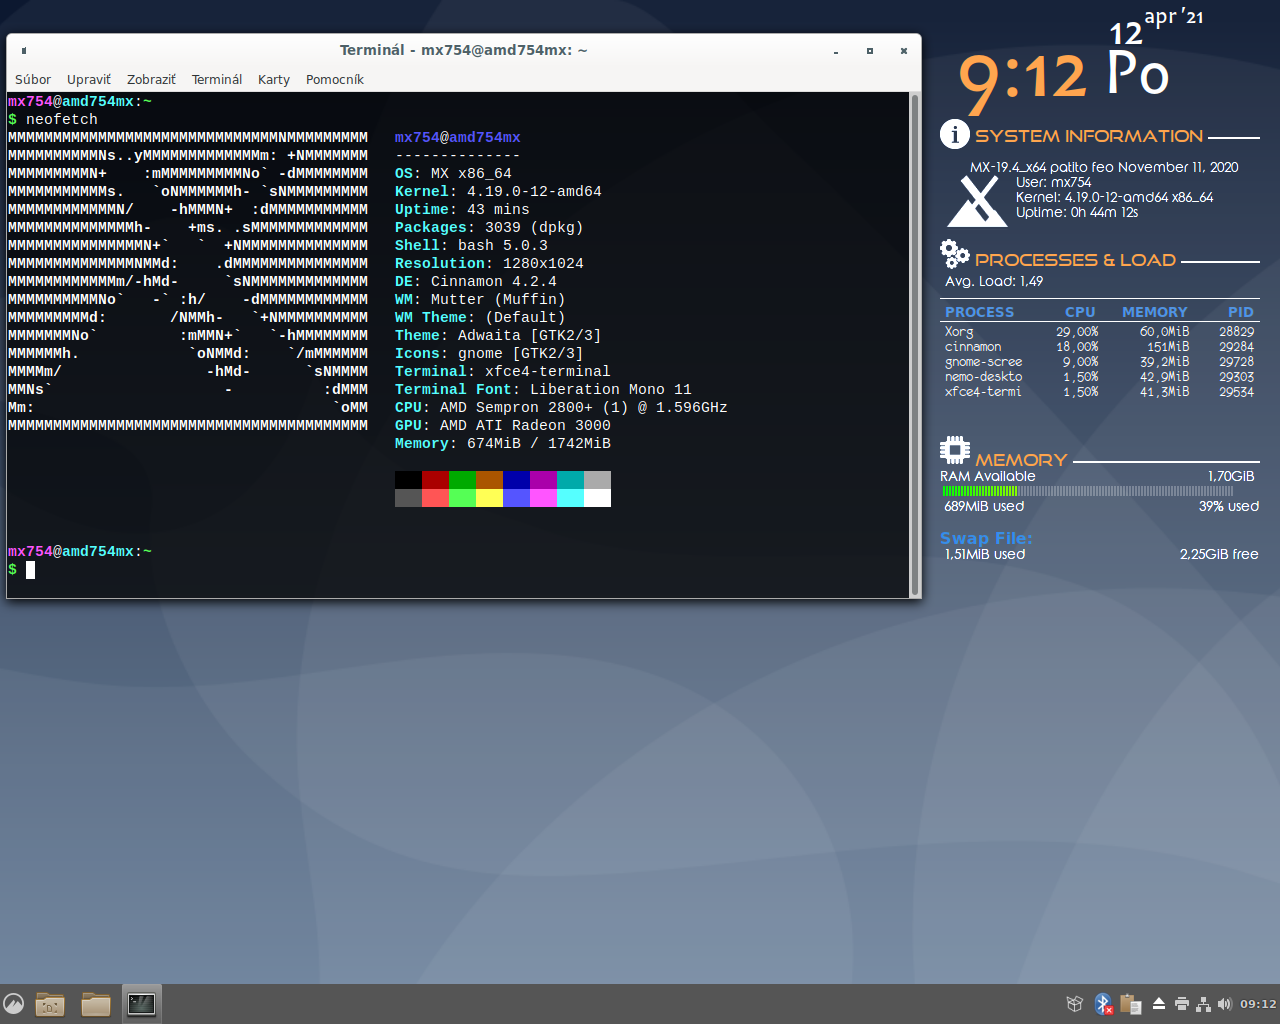Open the printer tray icon
Screen dimensions: 1280x1024
click(1181, 1004)
